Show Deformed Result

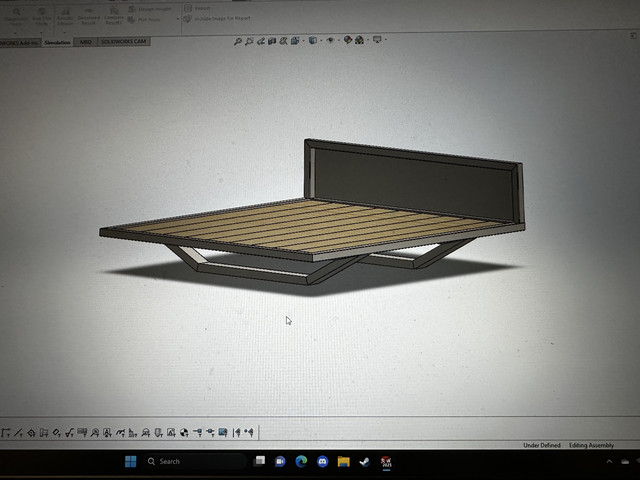coord(89,15)
